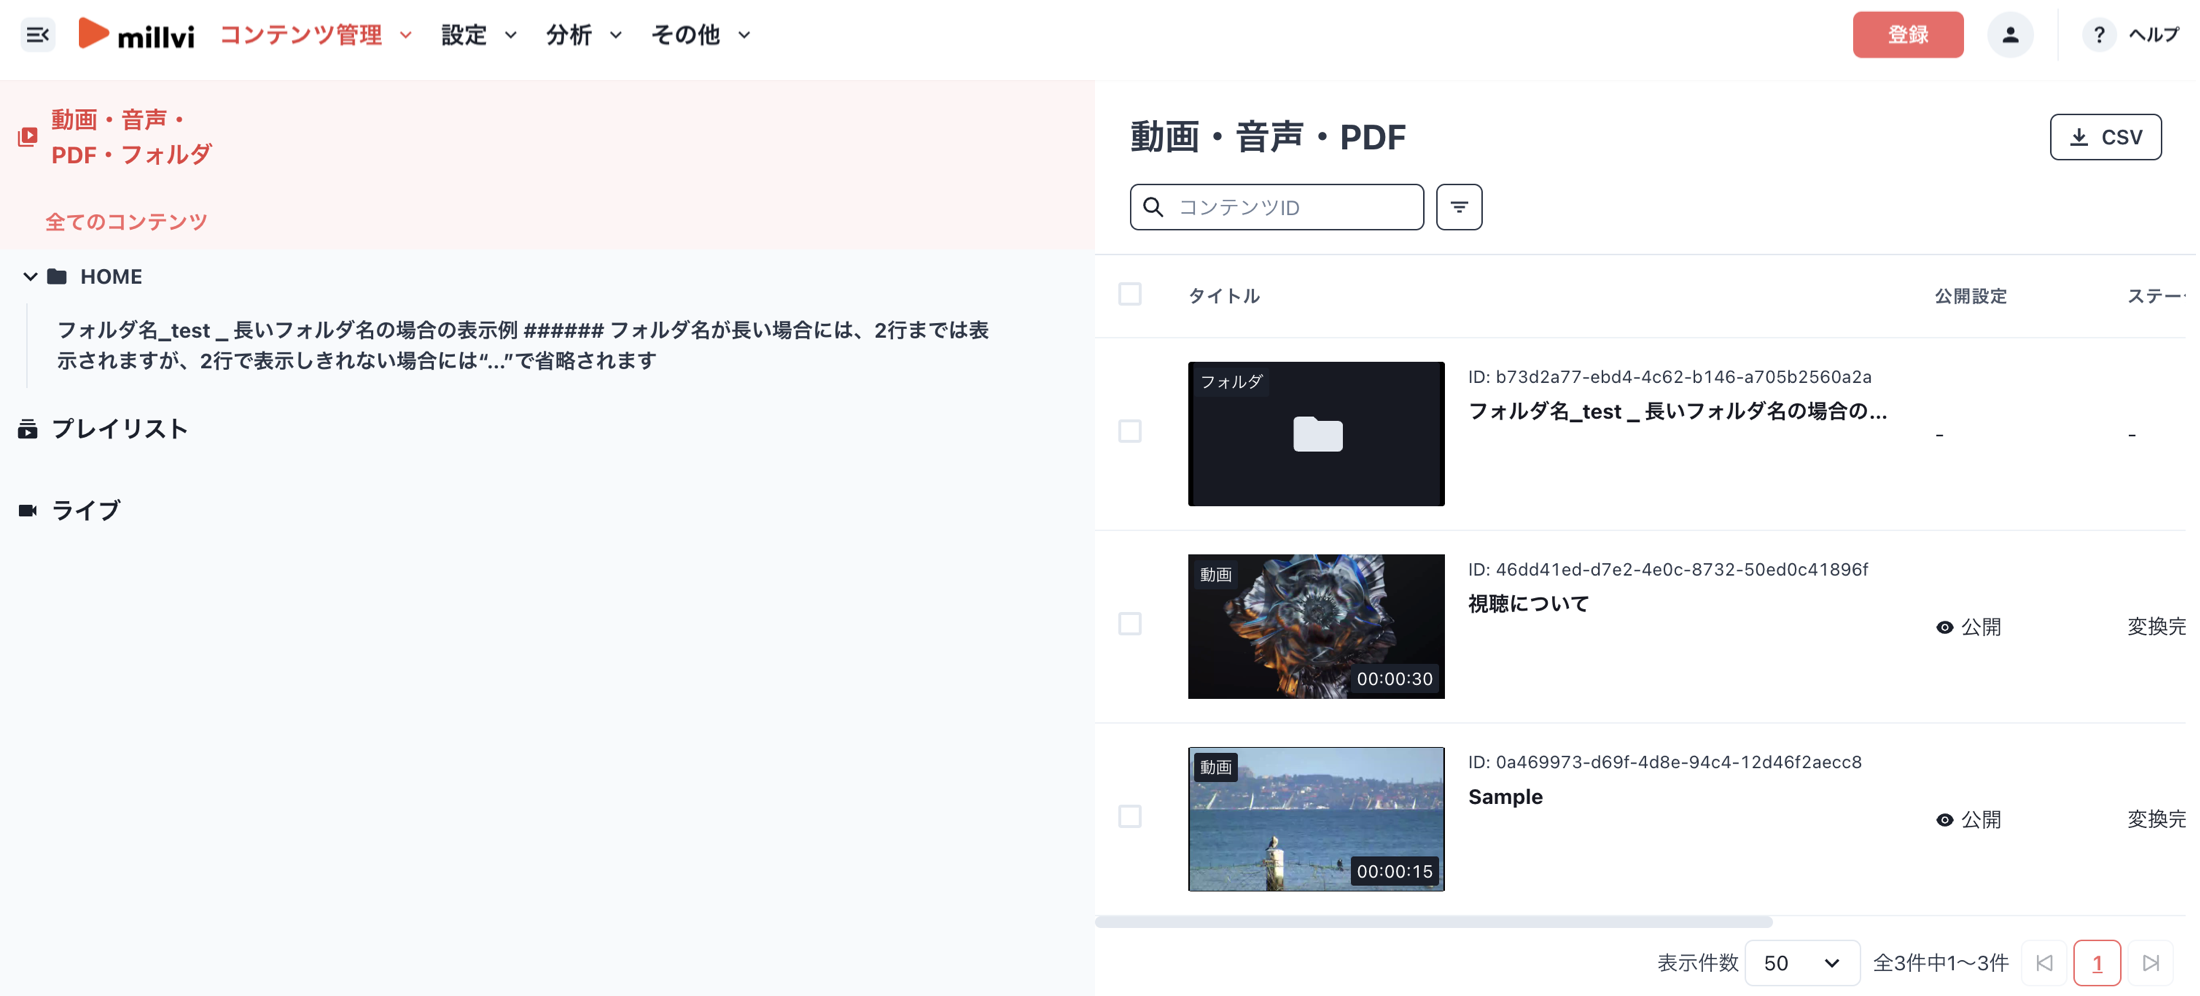Click the HOME folder icon
This screenshot has width=2200, height=996.
point(57,277)
